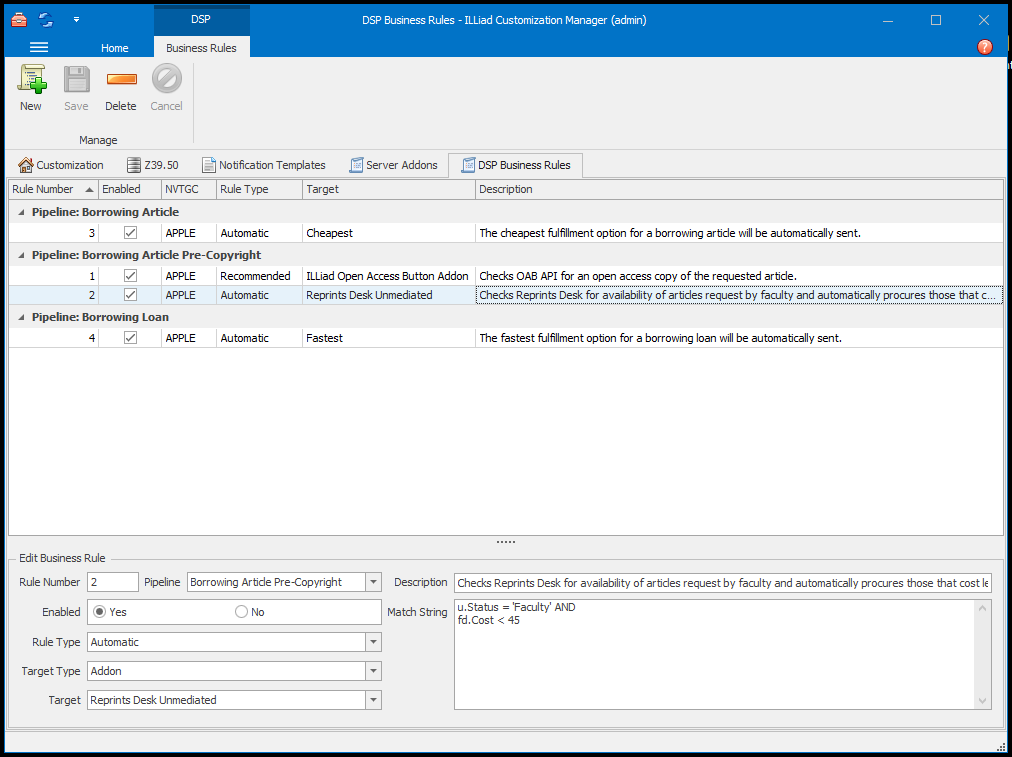Click the toolbox icon in title bar
1012x757 pixels.
tap(19, 19)
